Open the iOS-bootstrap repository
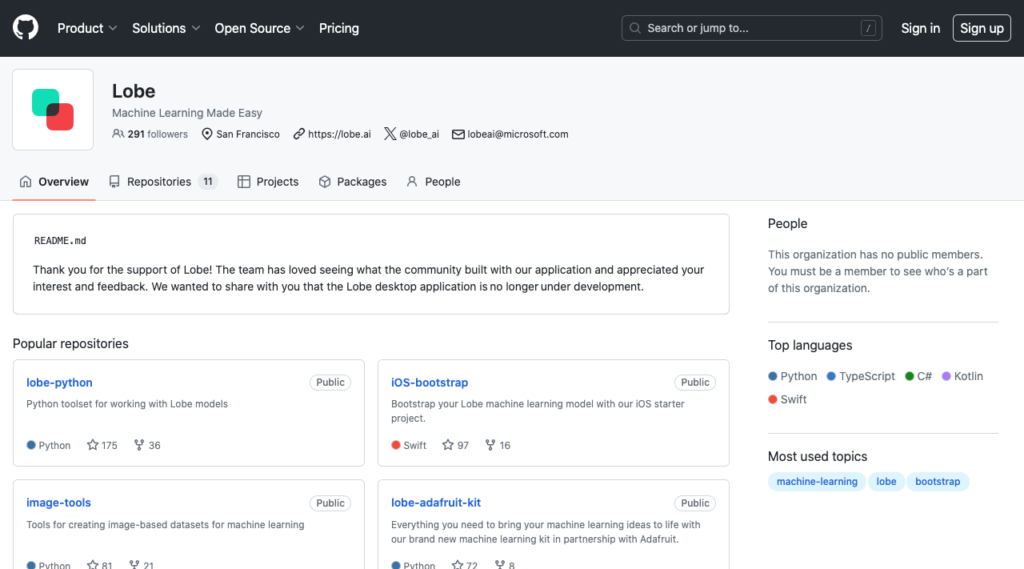This screenshot has height=569, width=1024. coord(429,382)
